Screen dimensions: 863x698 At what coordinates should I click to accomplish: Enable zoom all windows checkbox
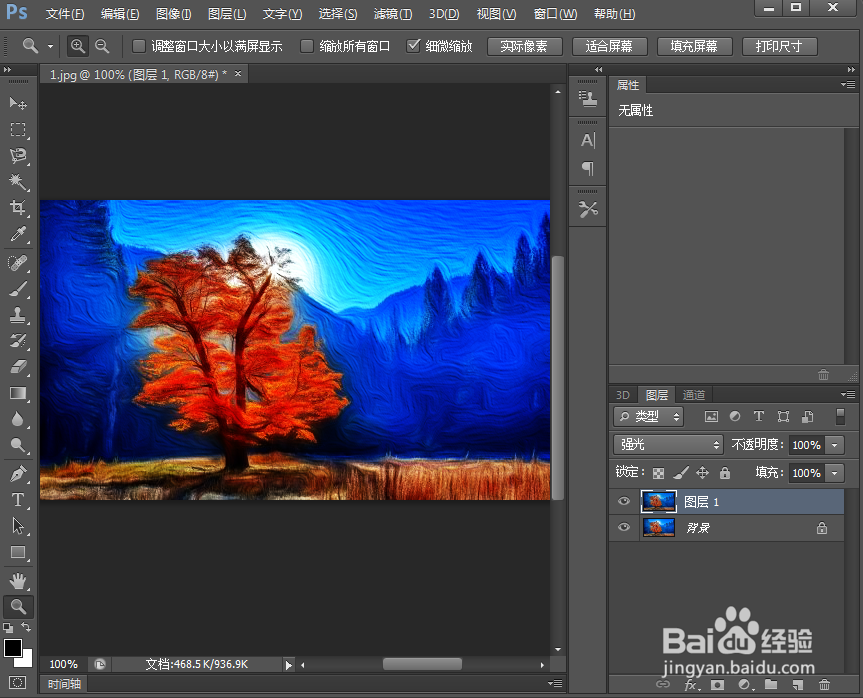(307, 46)
